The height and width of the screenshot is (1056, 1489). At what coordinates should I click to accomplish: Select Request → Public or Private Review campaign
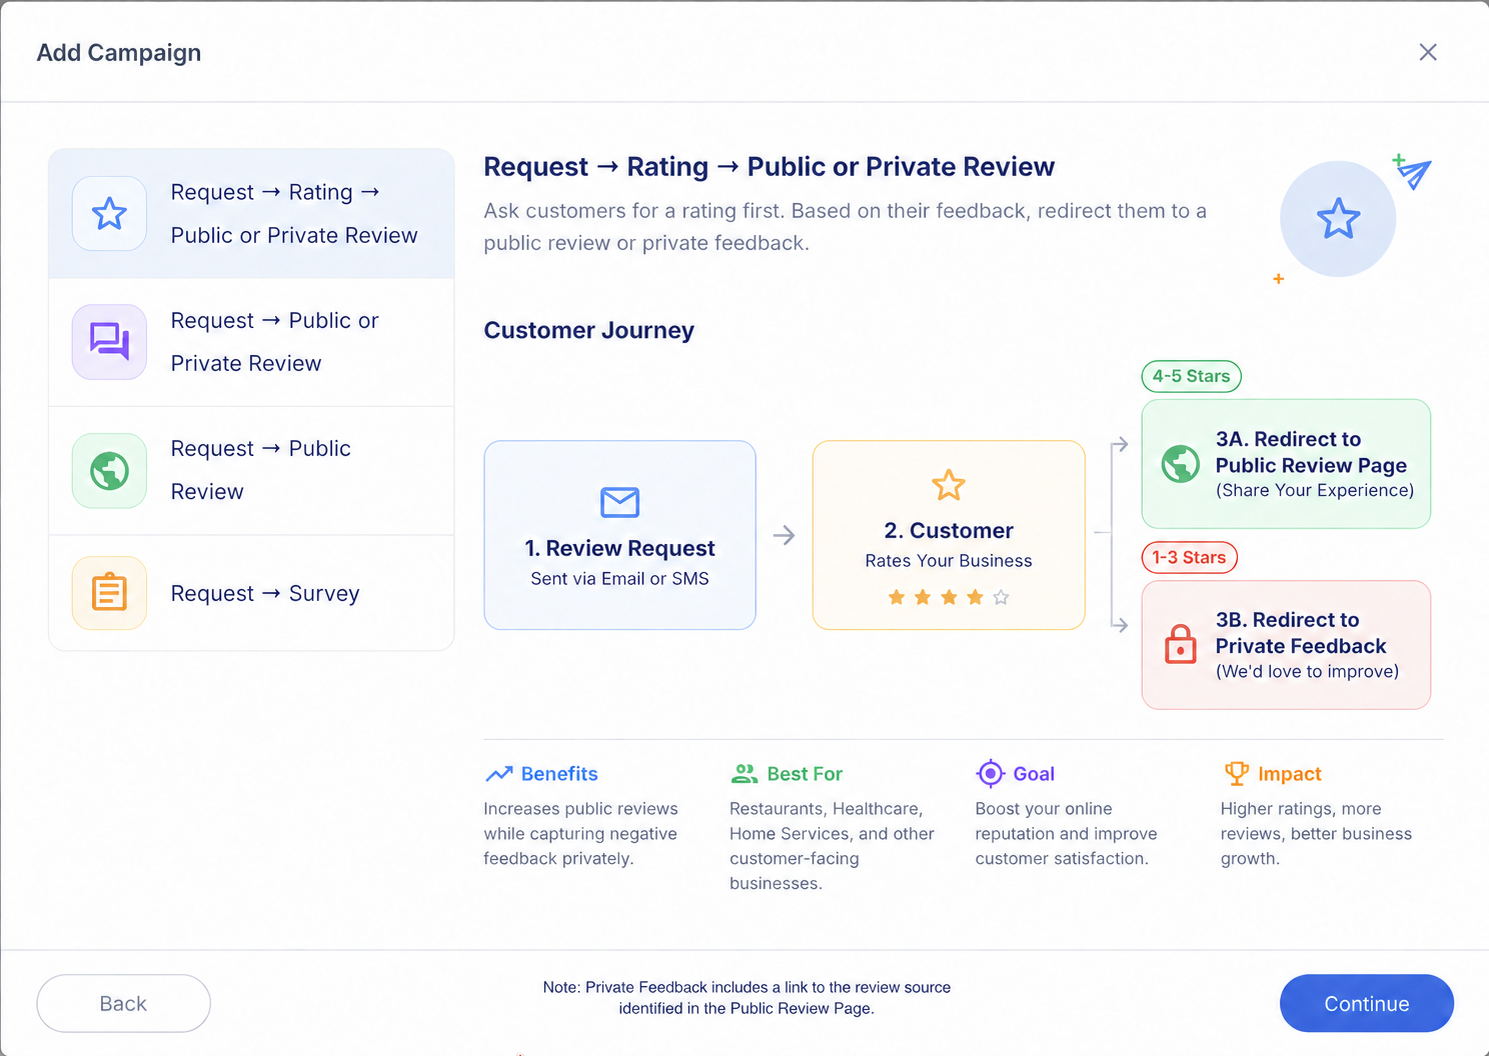pos(252,342)
